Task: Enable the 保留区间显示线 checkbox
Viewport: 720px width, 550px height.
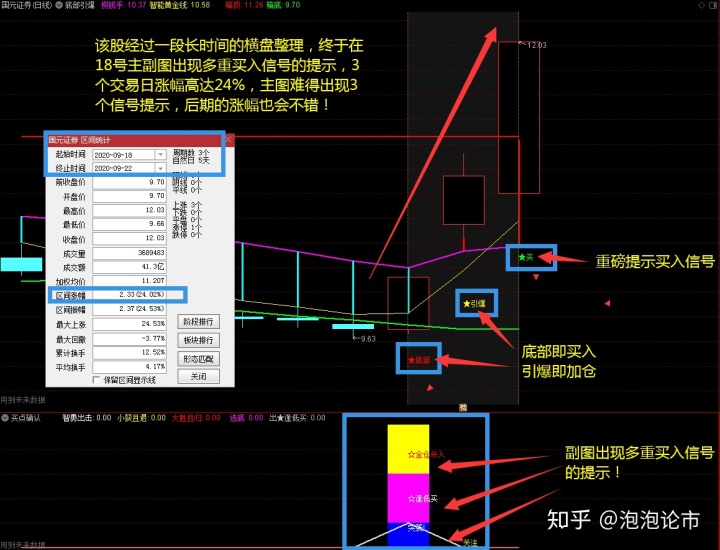Action: pos(96,380)
